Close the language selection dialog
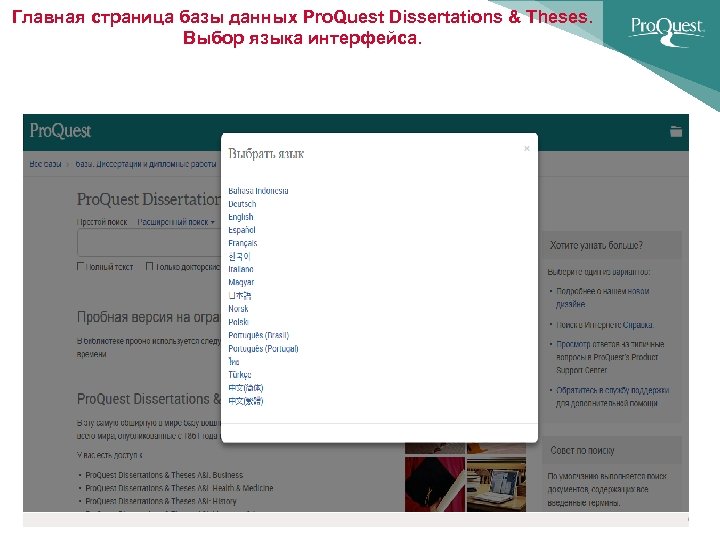Image resolution: width=720 pixels, height=540 pixels. [527, 148]
